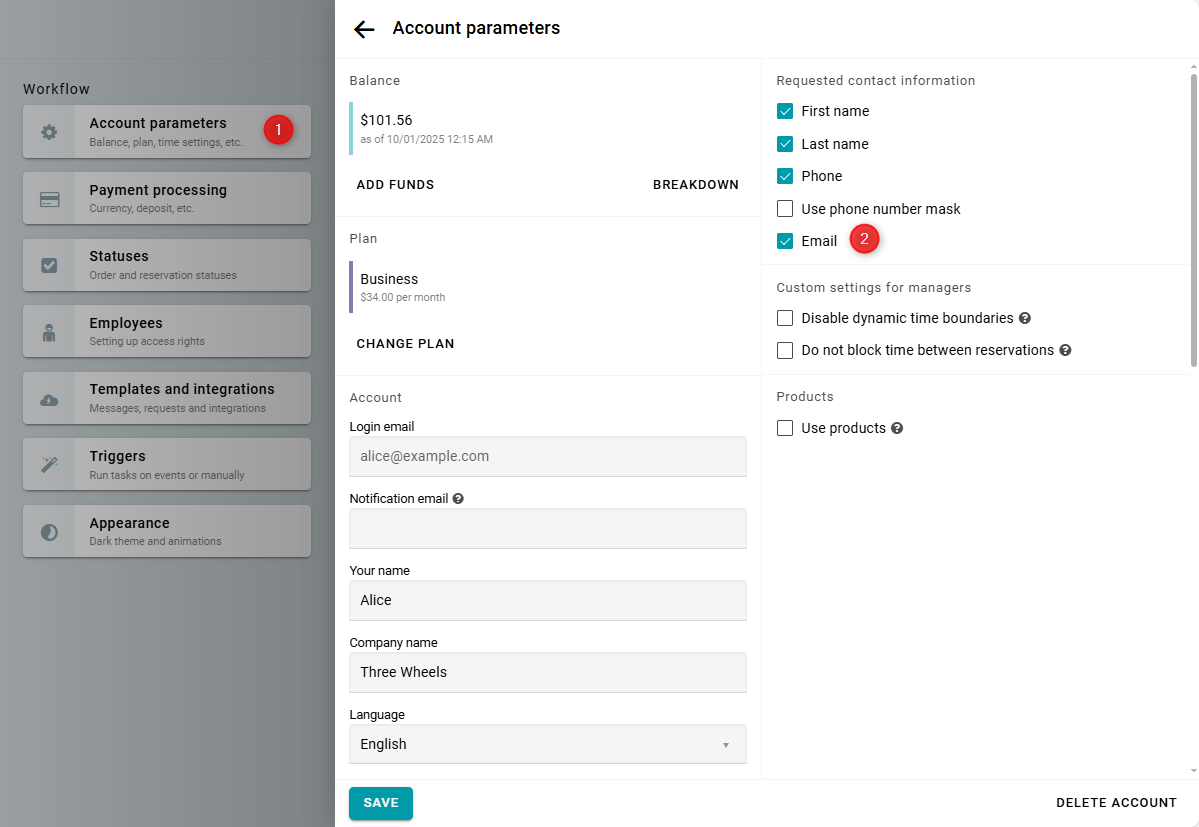Uncheck the Email contact checkbox
The width and height of the screenshot is (1199, 827).
coord(785,241)
